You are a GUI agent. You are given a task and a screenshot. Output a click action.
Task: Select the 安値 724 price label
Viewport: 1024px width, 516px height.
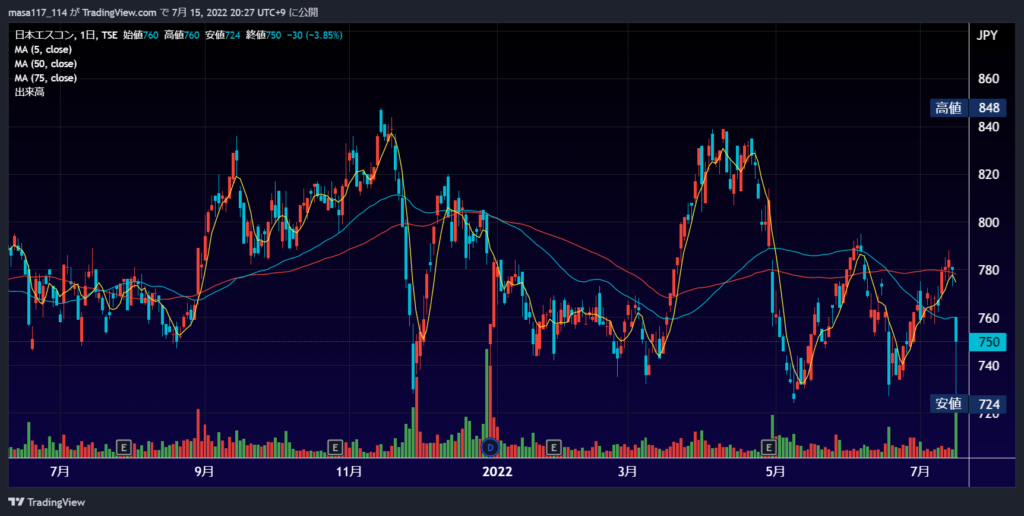click(x=968, y=404)
